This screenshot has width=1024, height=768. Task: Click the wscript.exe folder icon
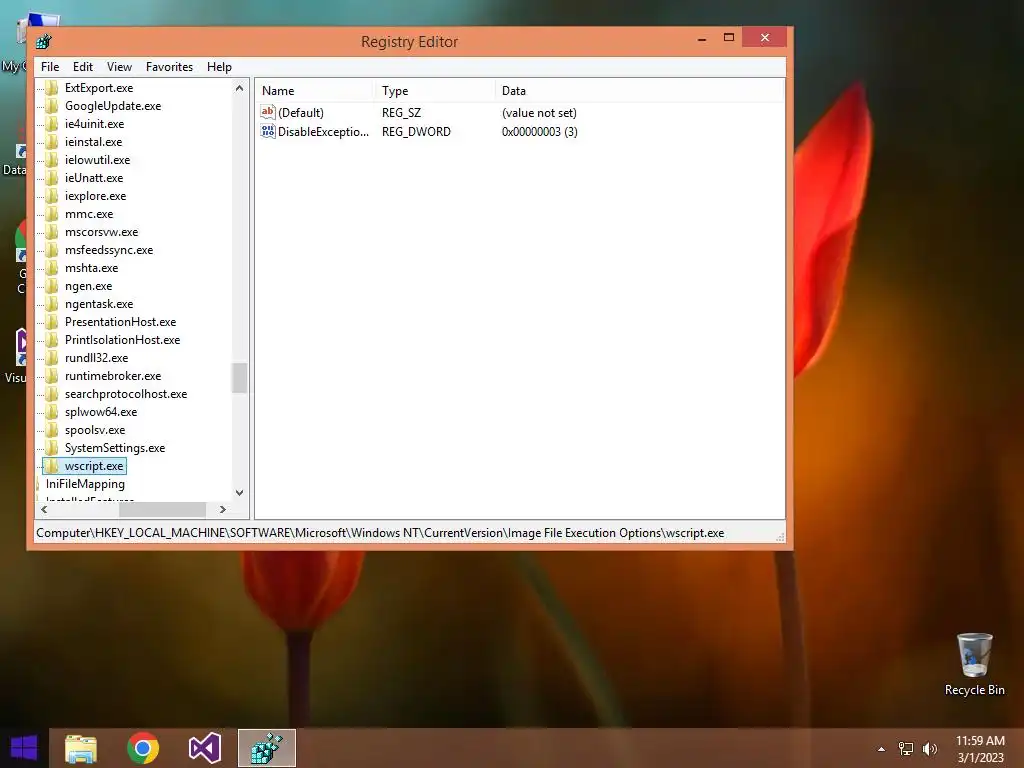point(52,466)
